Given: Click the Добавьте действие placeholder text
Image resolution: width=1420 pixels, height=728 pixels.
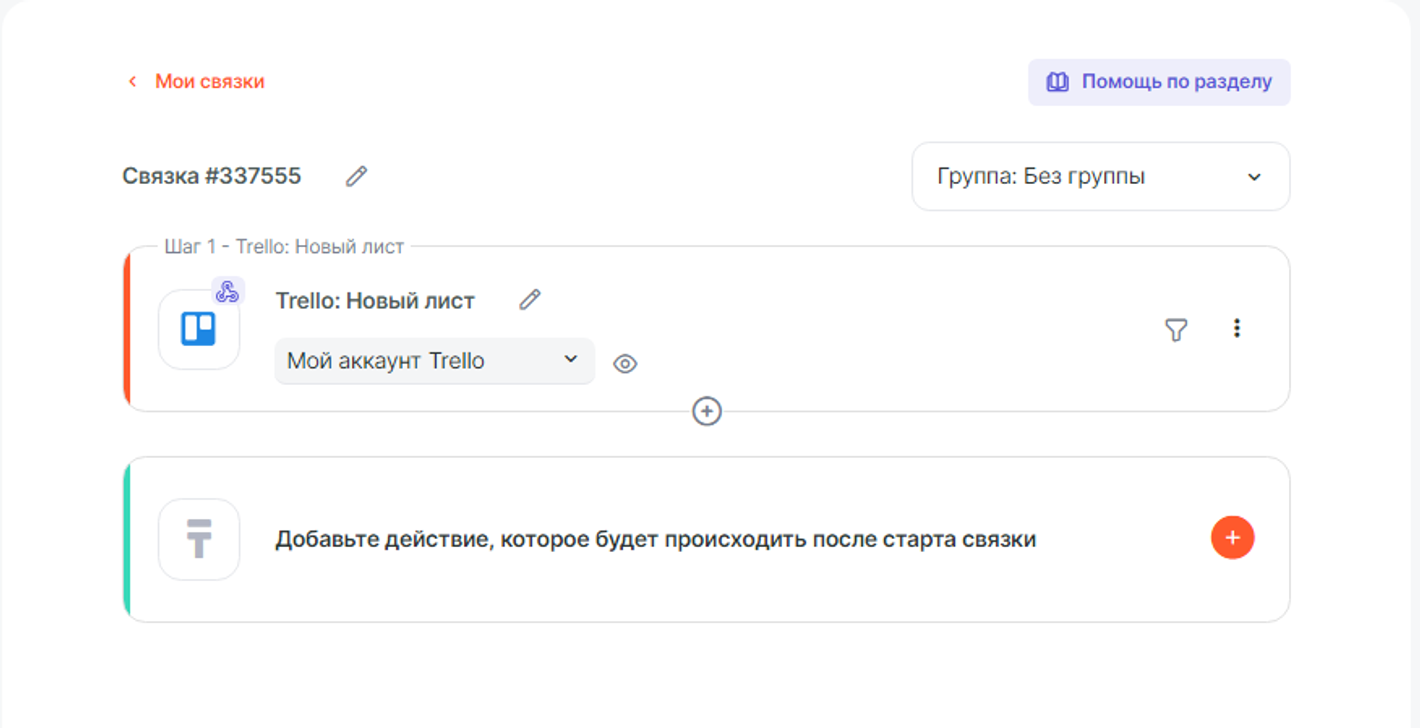Looking at the screenshot, I should (655, 540).
